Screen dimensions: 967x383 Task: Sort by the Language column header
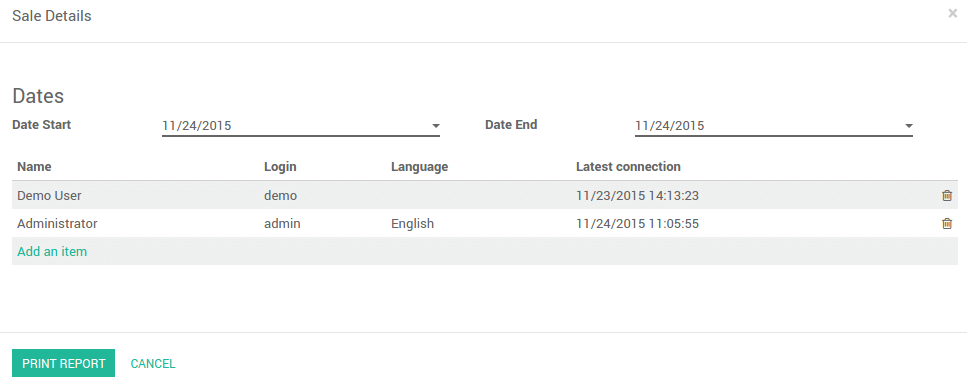[419, 167]
